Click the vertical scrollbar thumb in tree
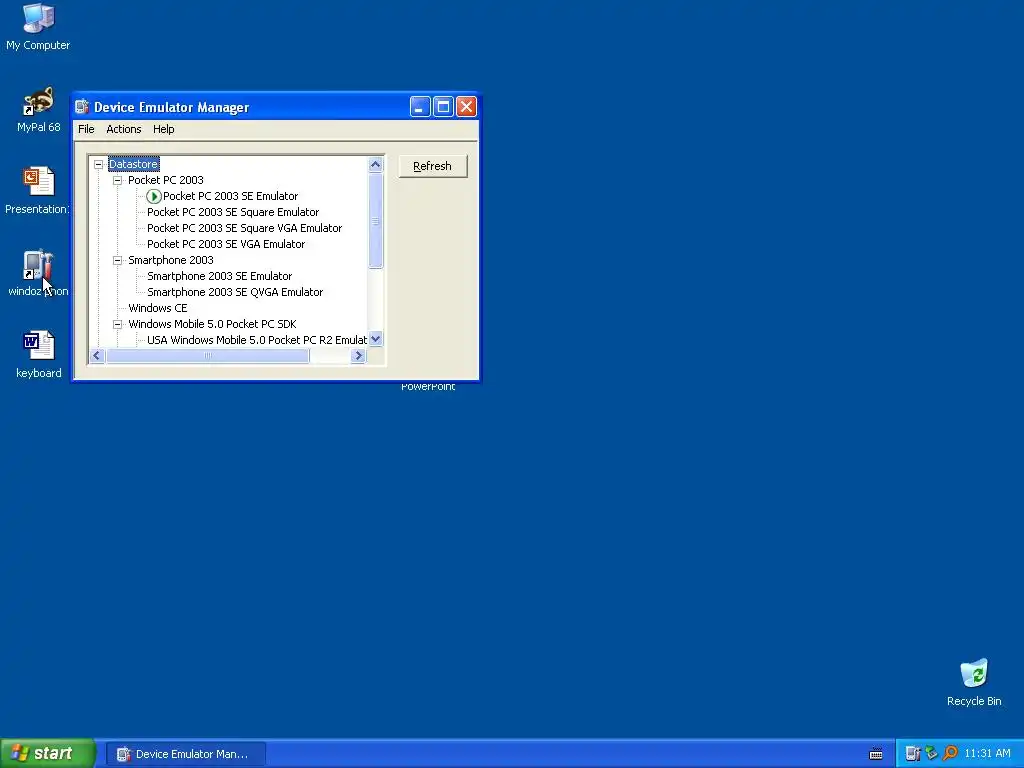 point(376,221)
